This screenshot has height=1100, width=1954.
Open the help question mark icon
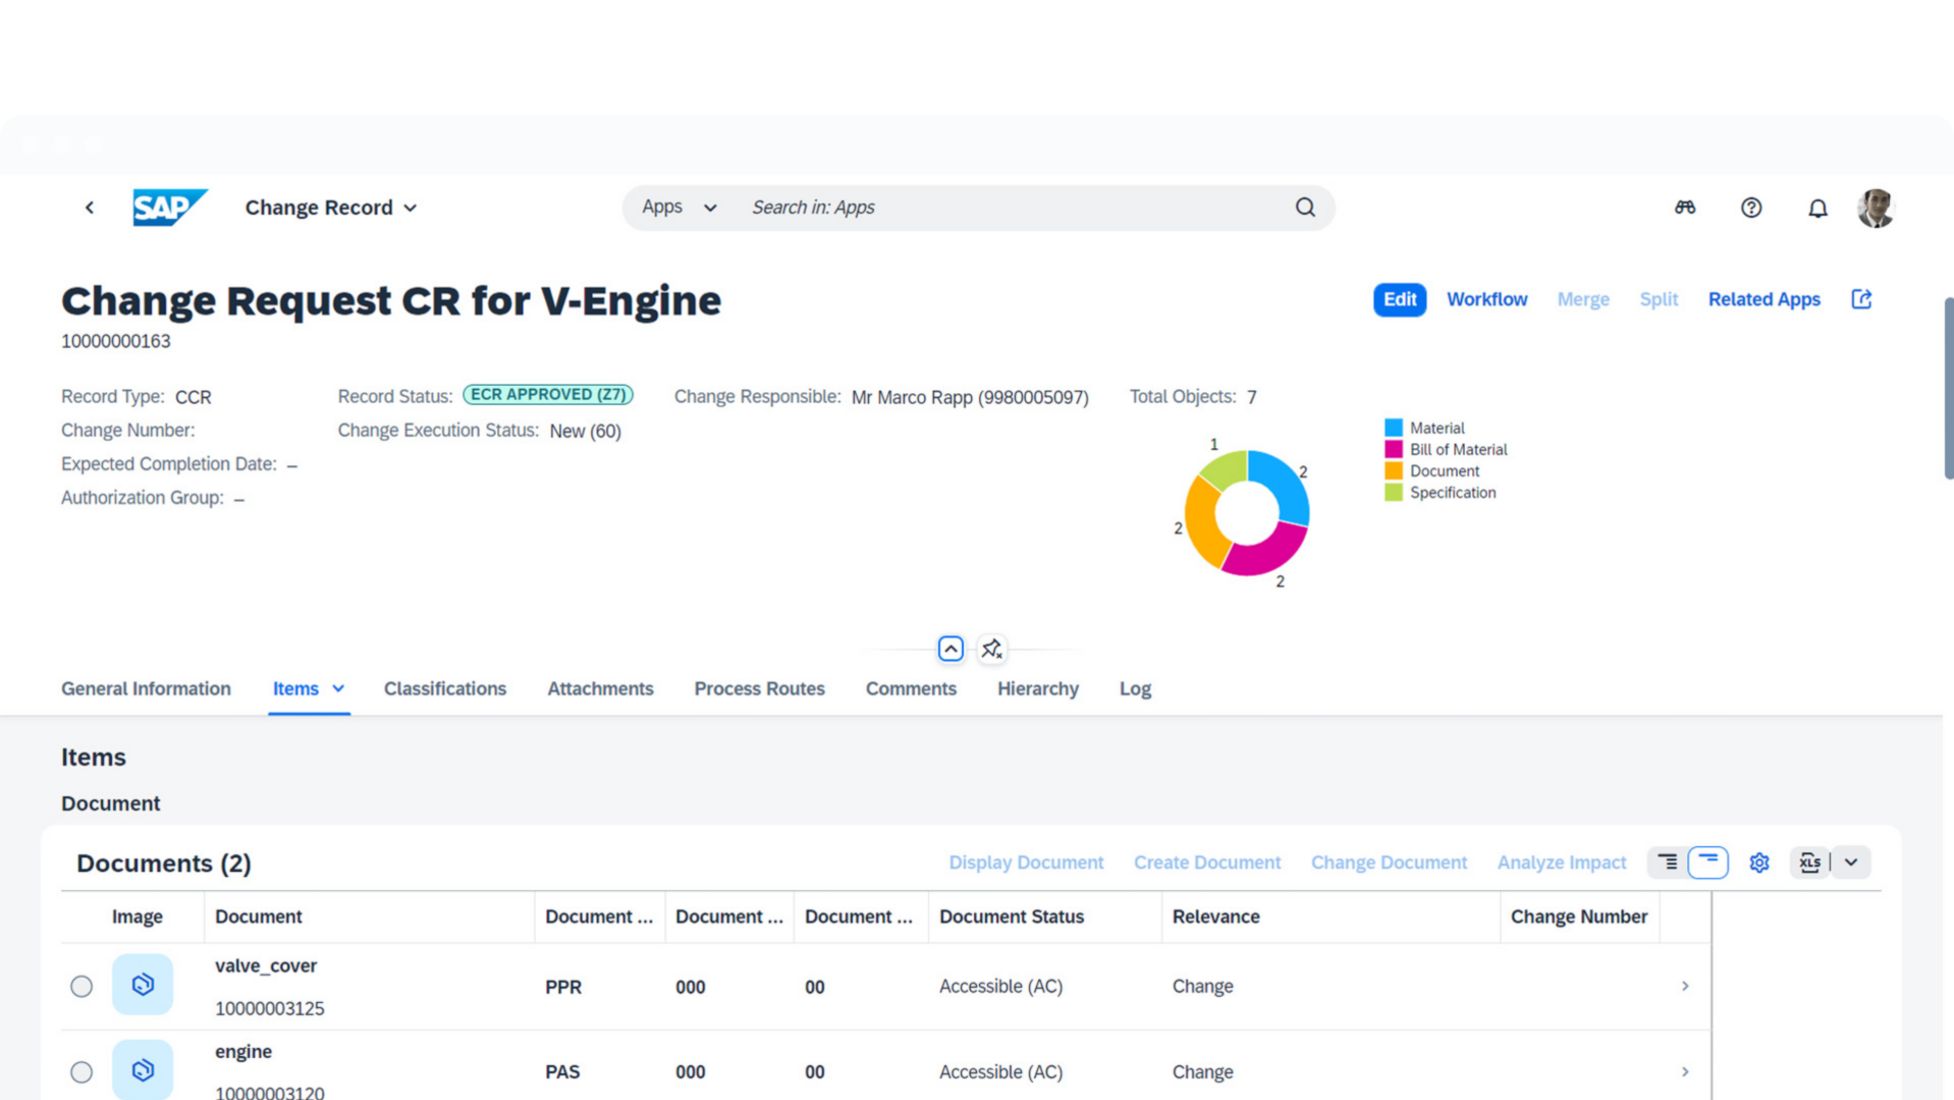(1751, 208)
